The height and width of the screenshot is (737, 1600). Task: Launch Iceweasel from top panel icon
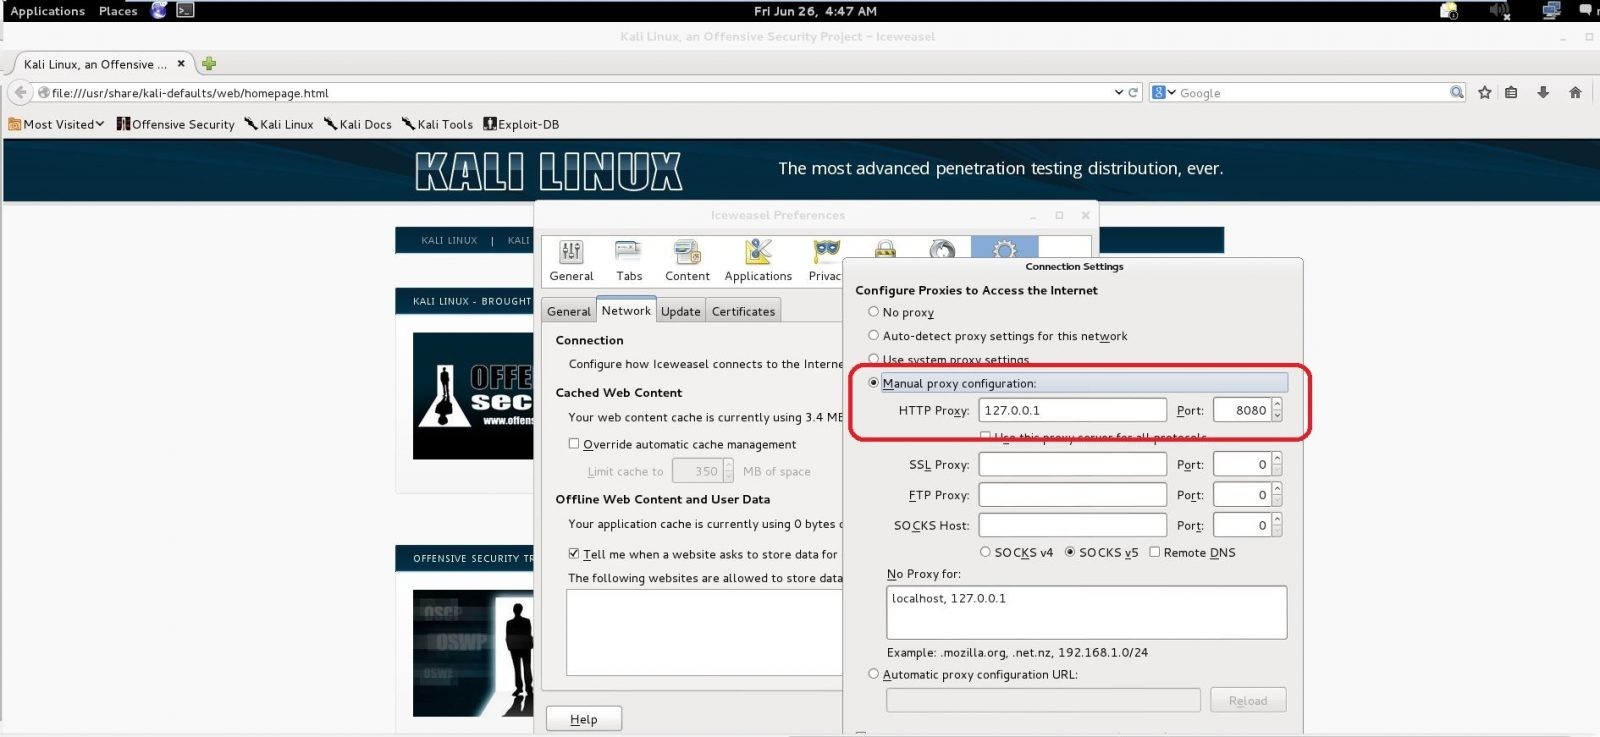pyautogui.click(x=159, y=10)
